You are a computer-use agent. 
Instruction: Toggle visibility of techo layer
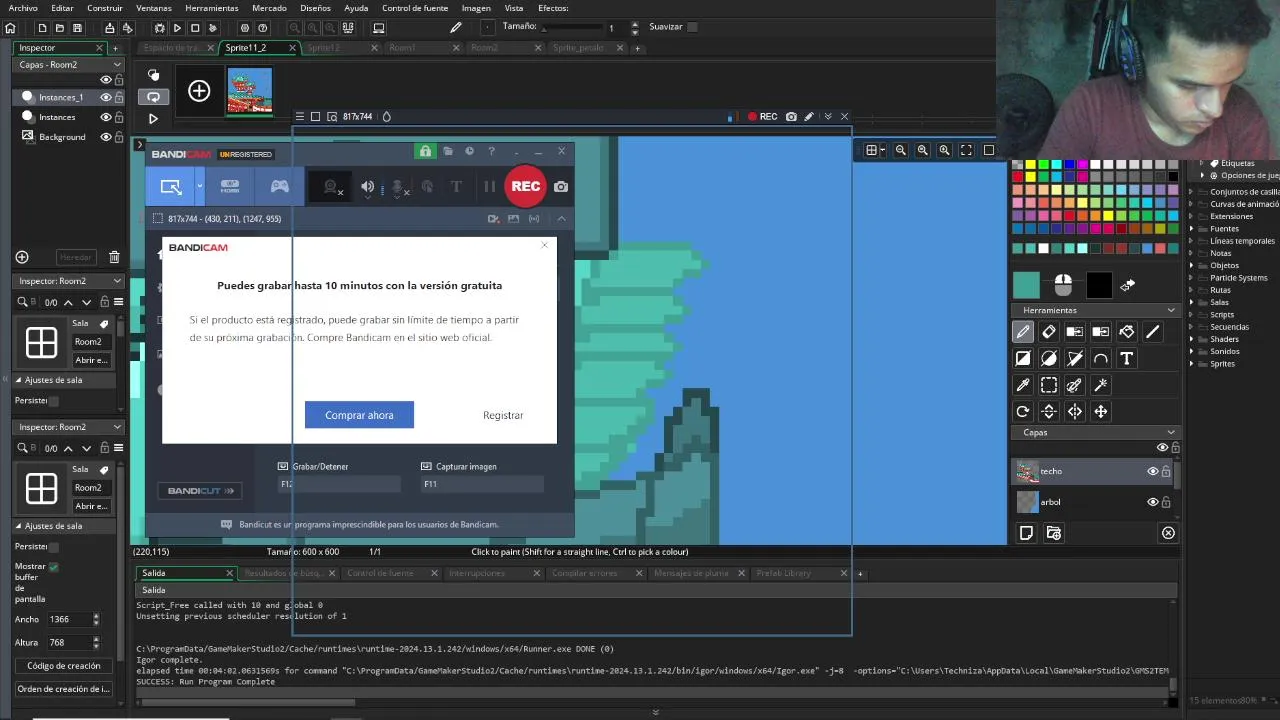(x=1152, y=471)
